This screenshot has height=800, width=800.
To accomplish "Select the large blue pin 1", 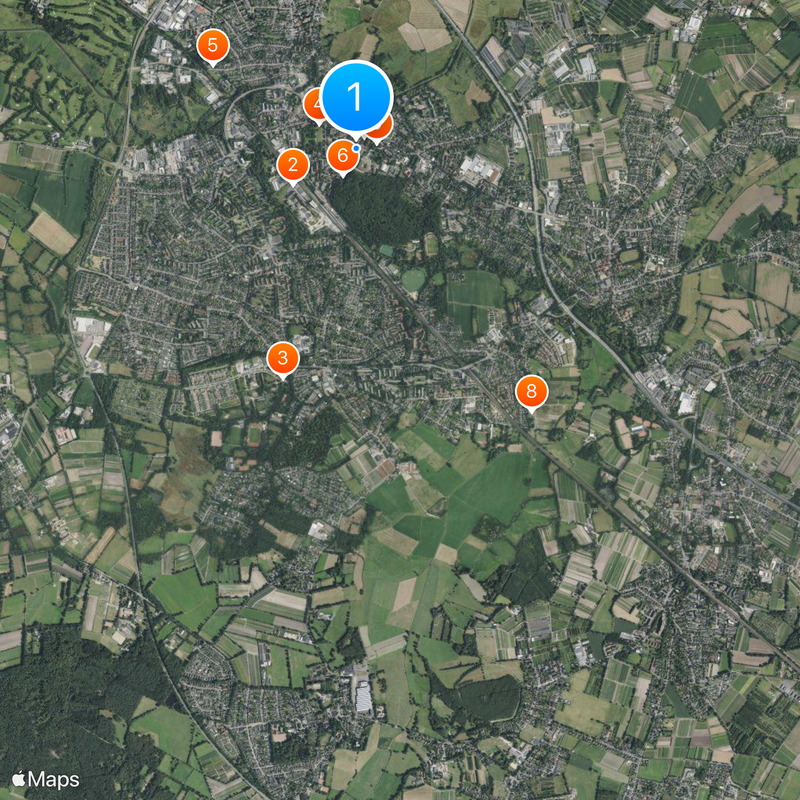I will 356,97.
